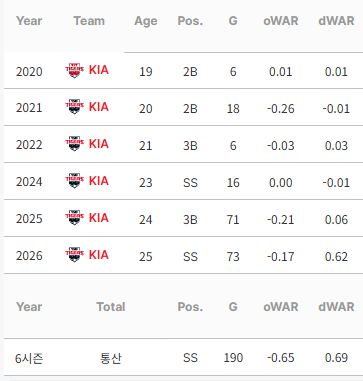
Task: Open the KIA team link for 2020
Action: pyautogui.click(x=99, y=70)
